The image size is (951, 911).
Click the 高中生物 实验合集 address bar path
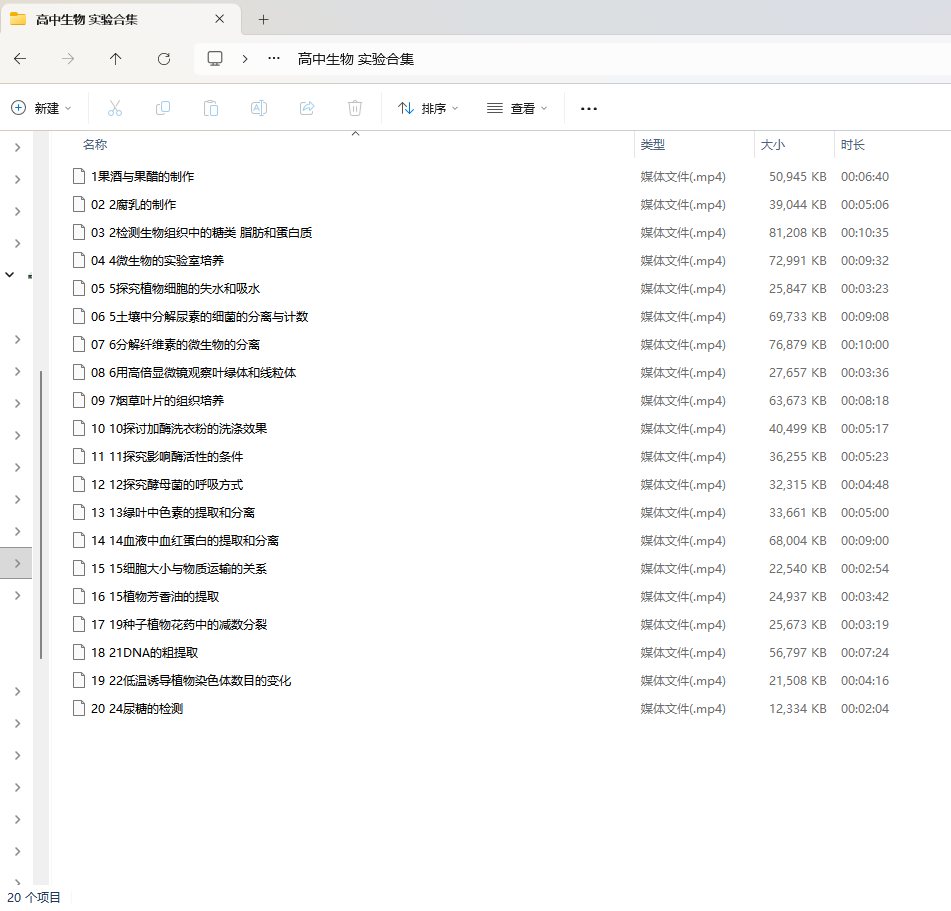(356, 59)
